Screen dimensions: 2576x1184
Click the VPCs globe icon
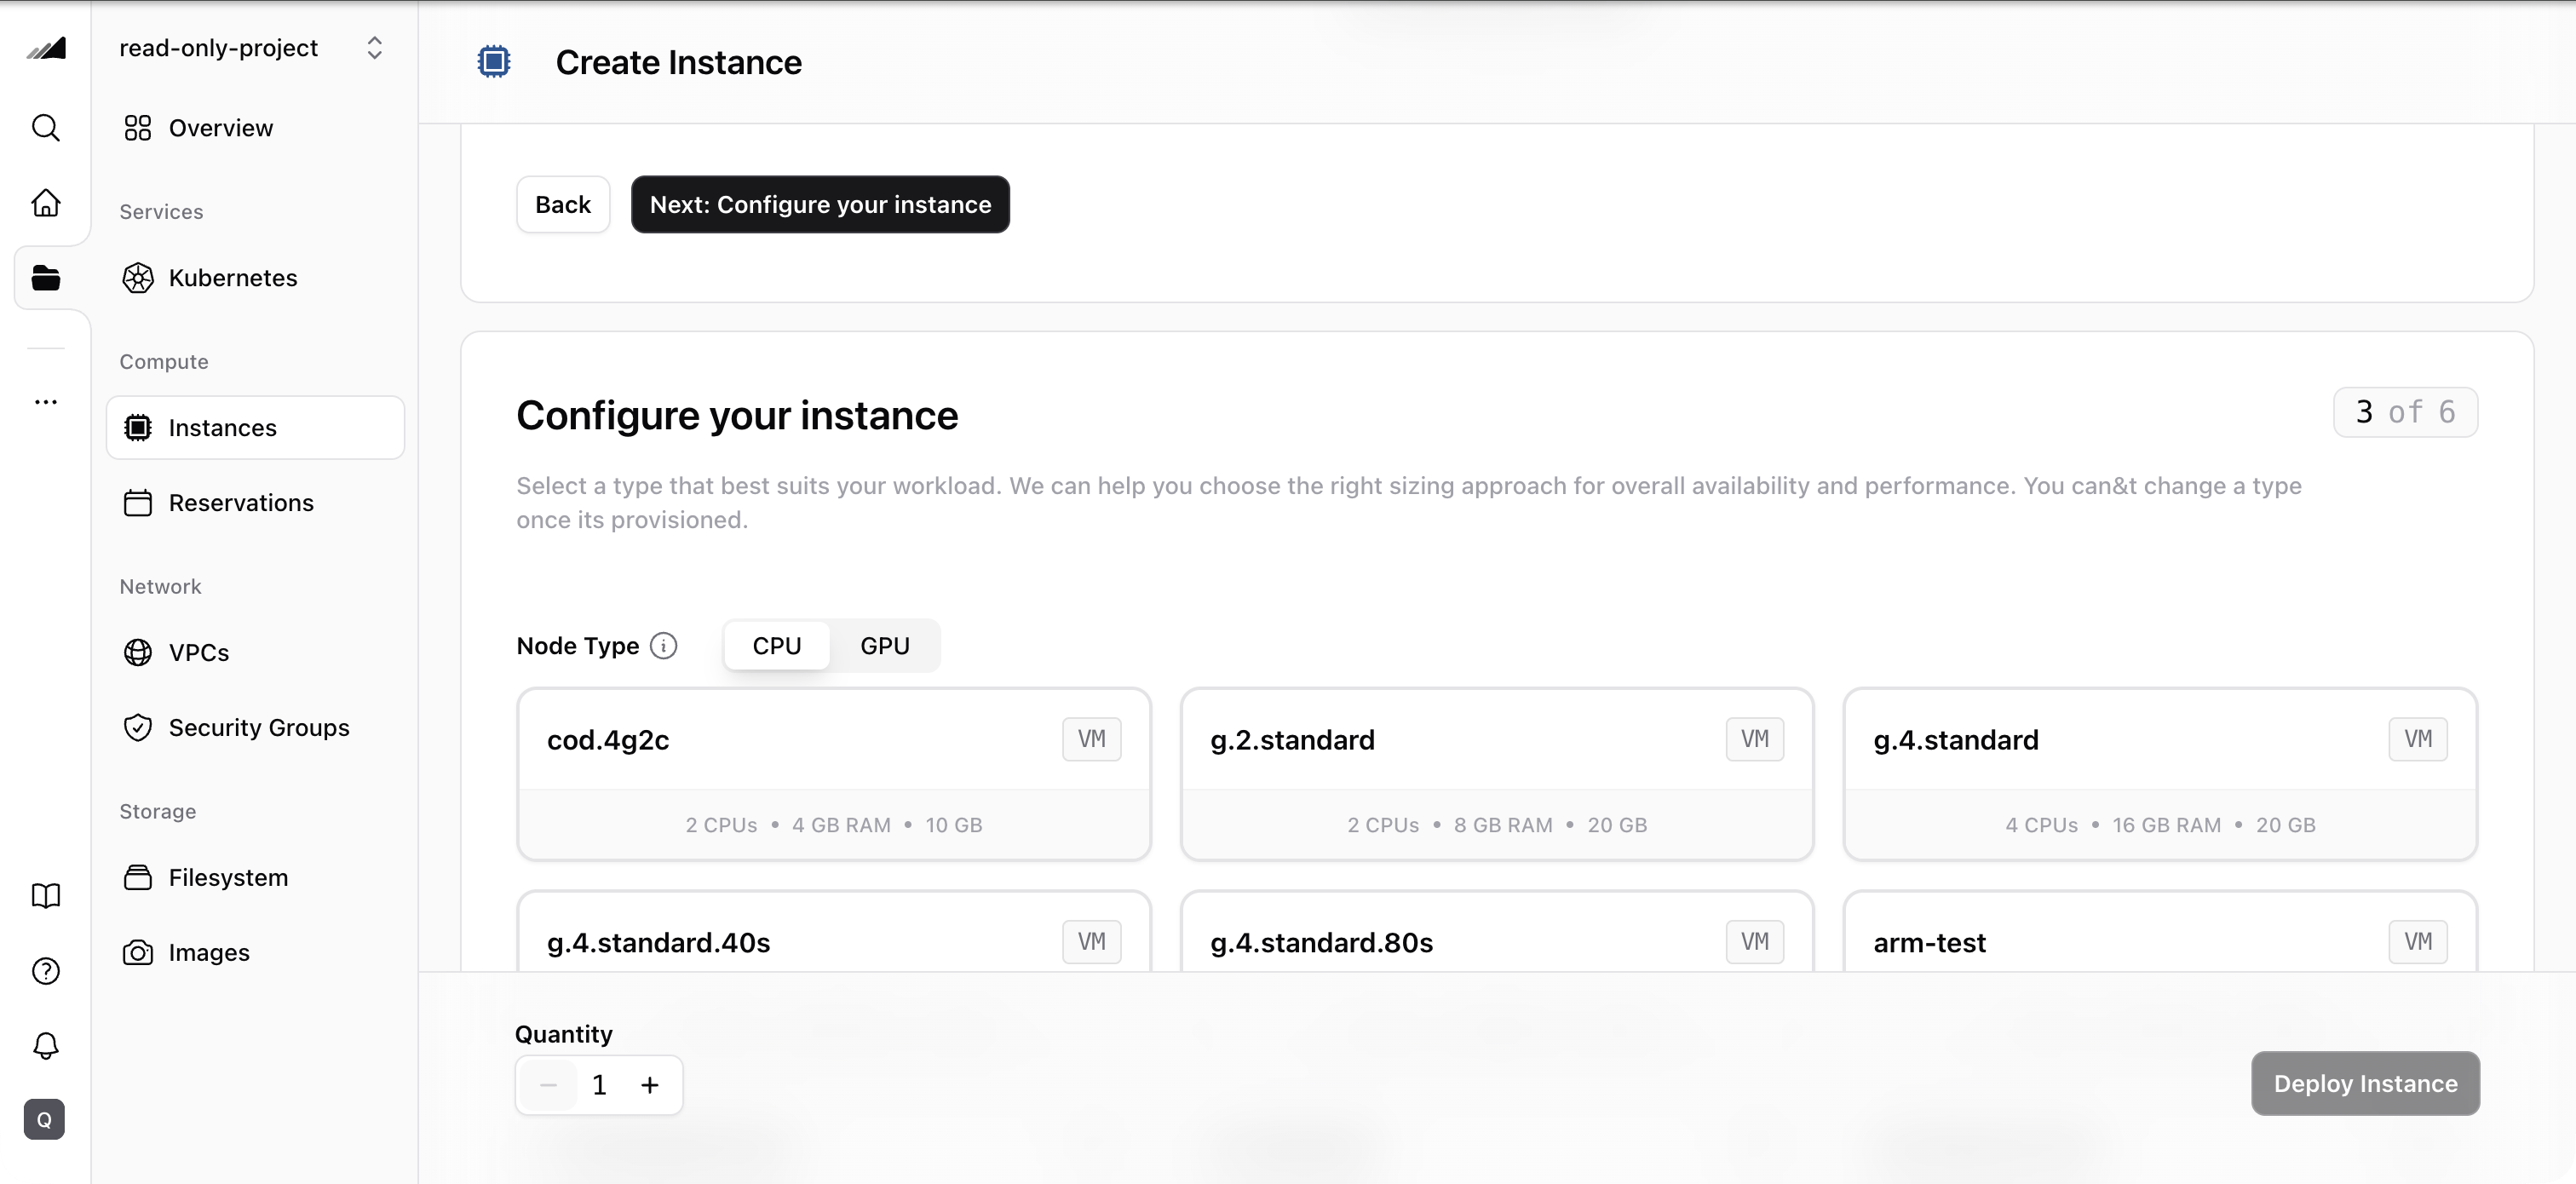[x=138, y=653]
